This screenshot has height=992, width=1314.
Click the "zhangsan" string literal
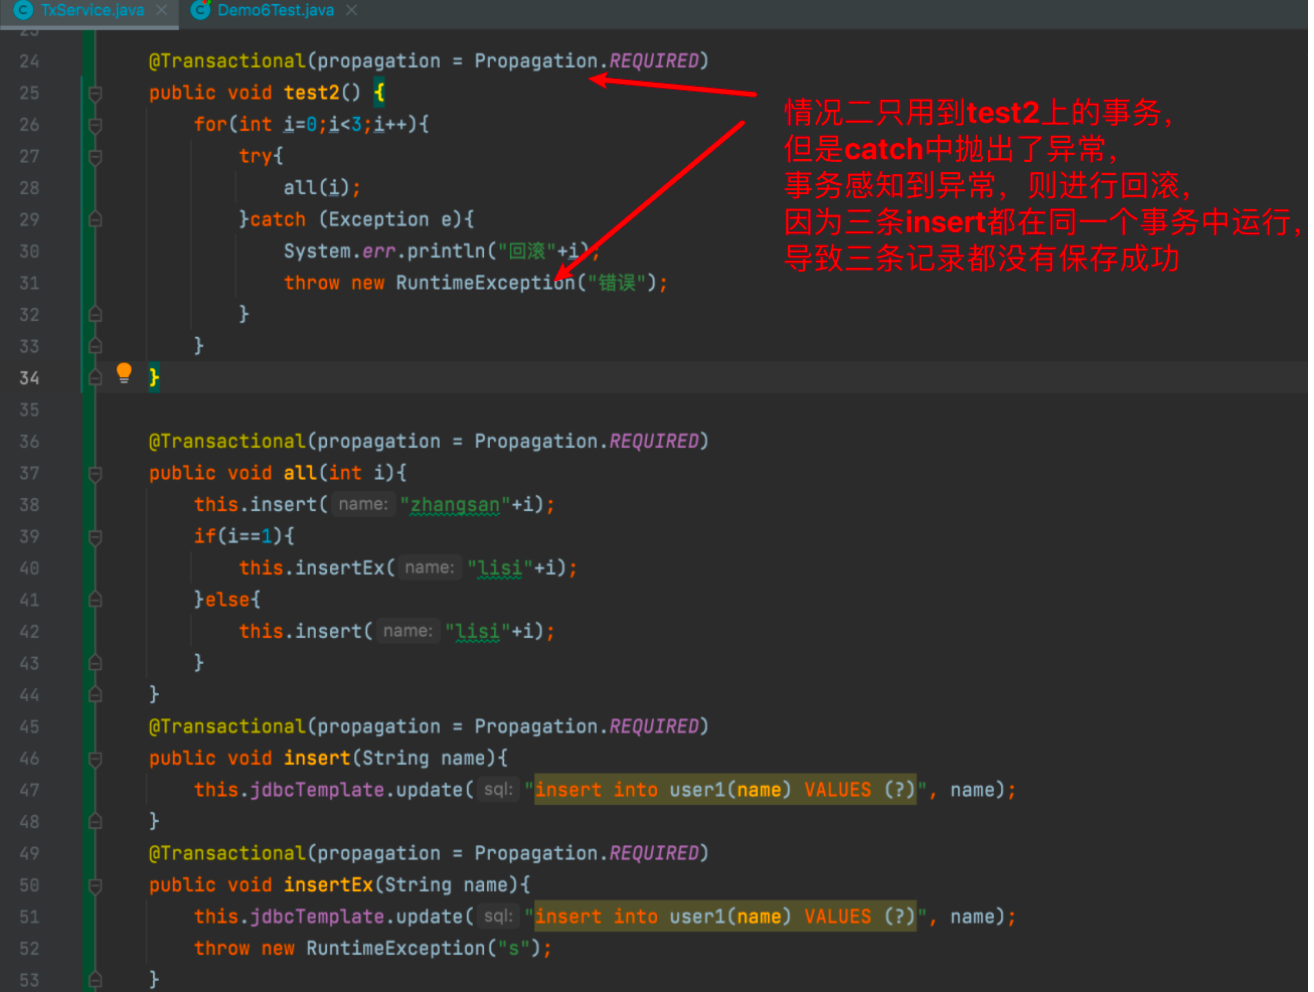(455, 505)
